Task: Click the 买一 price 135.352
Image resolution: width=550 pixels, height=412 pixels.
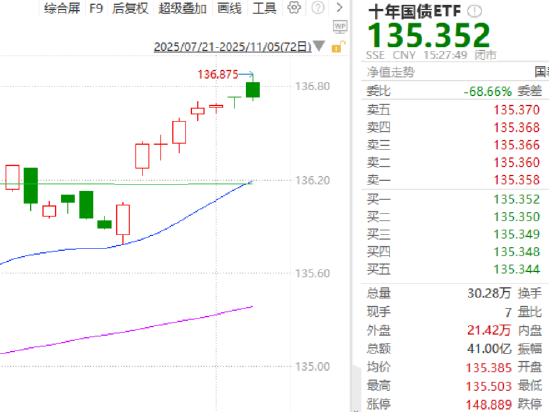Action: tap(517, 199)
